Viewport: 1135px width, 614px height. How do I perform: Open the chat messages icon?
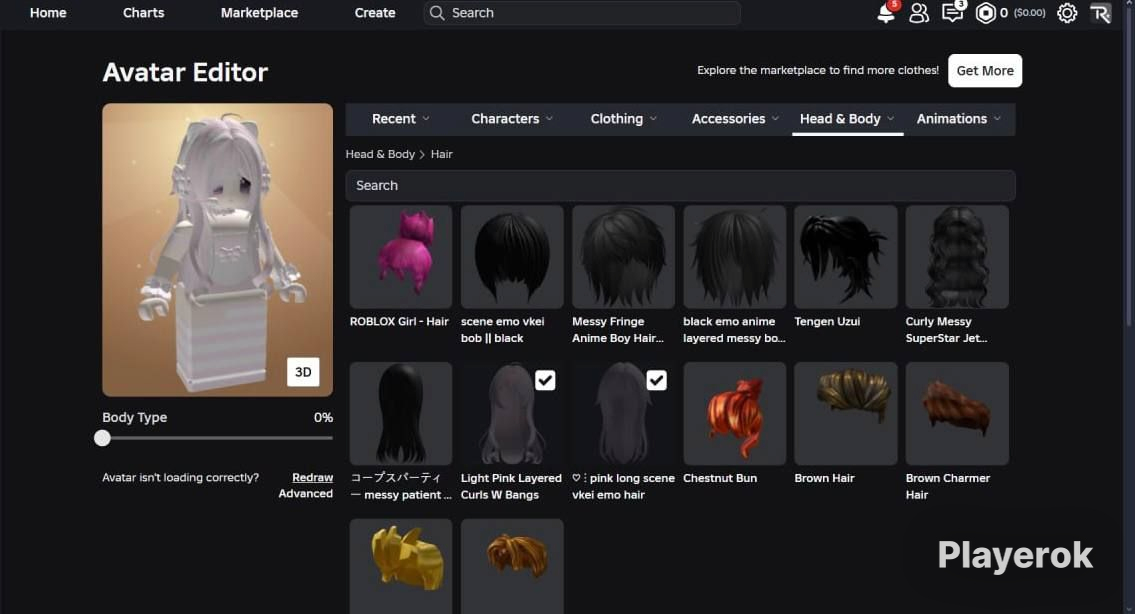pyautogui.click(x=953, y=12)
